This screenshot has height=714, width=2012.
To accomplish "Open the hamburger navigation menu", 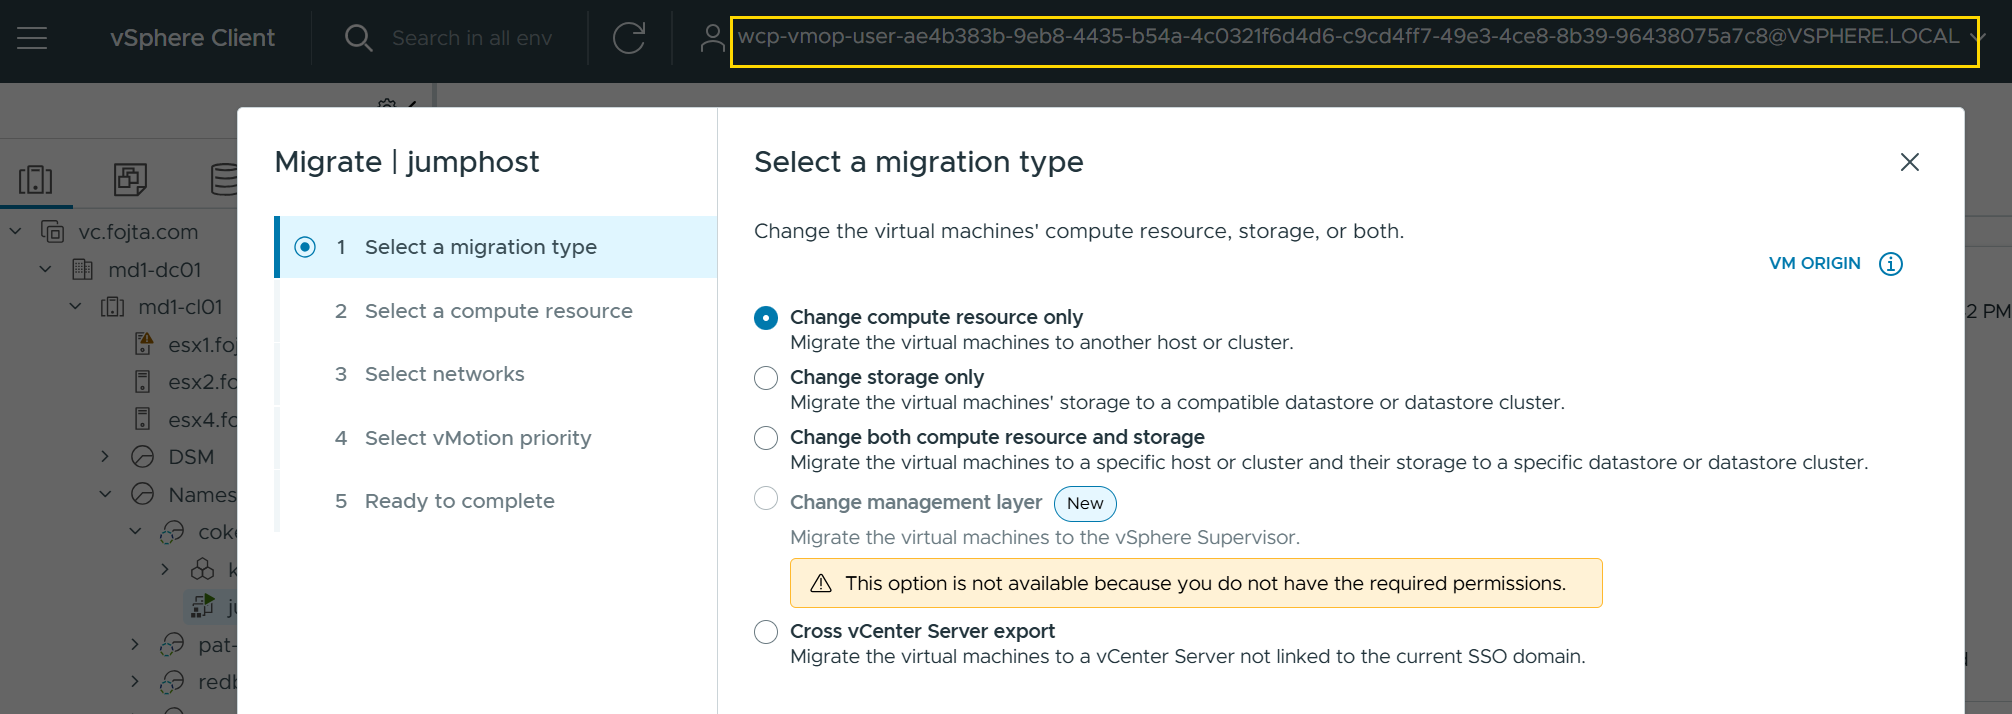I will [32, 38].
